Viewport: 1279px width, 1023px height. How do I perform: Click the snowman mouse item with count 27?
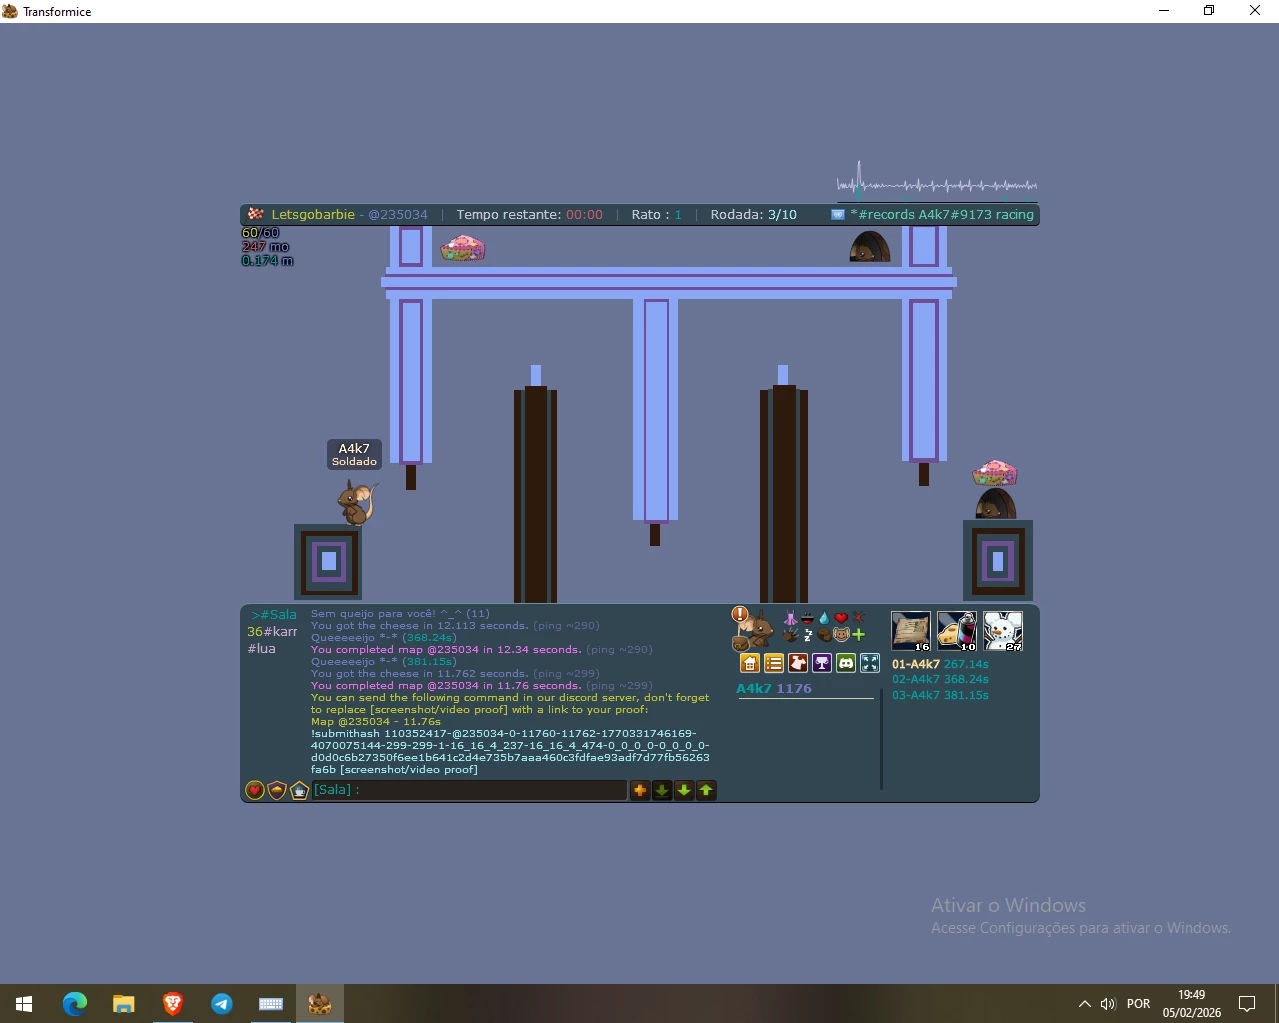click(1003, 631)
